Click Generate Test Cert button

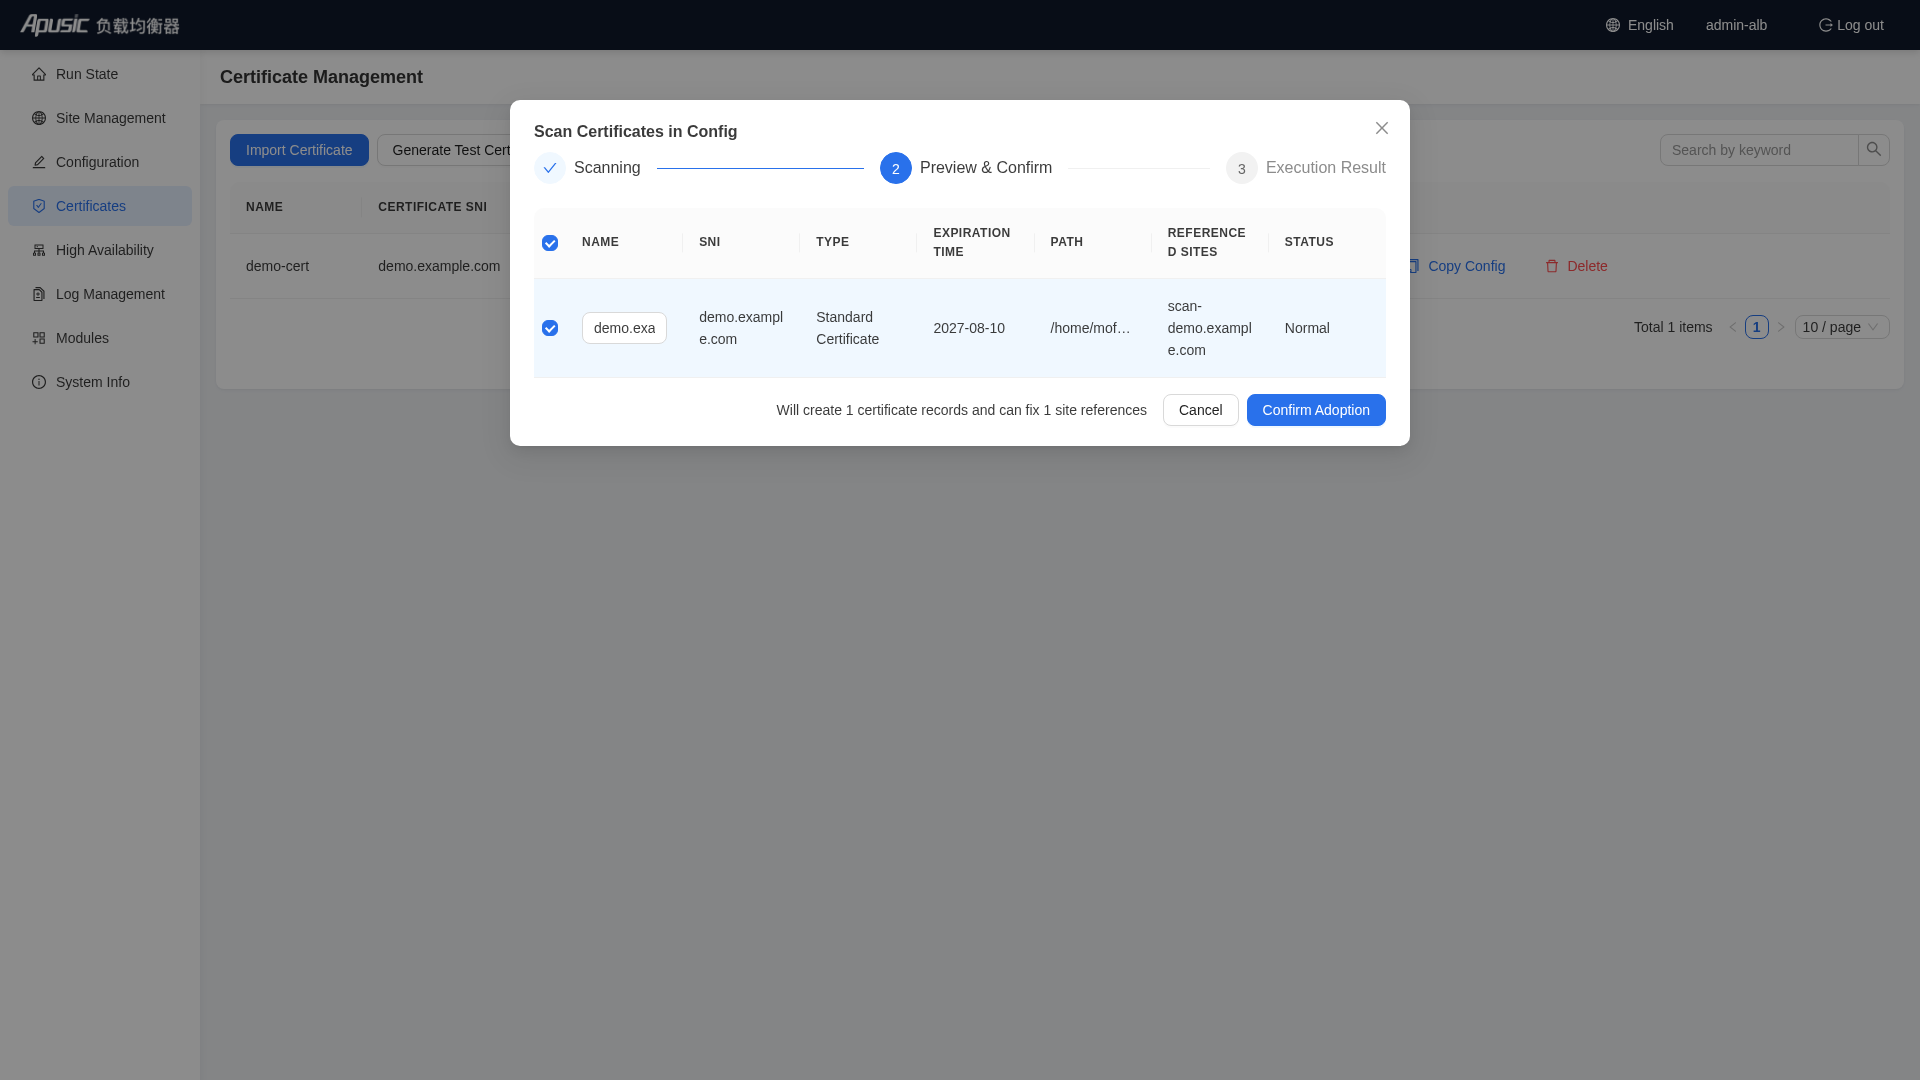tap(444, 150)
